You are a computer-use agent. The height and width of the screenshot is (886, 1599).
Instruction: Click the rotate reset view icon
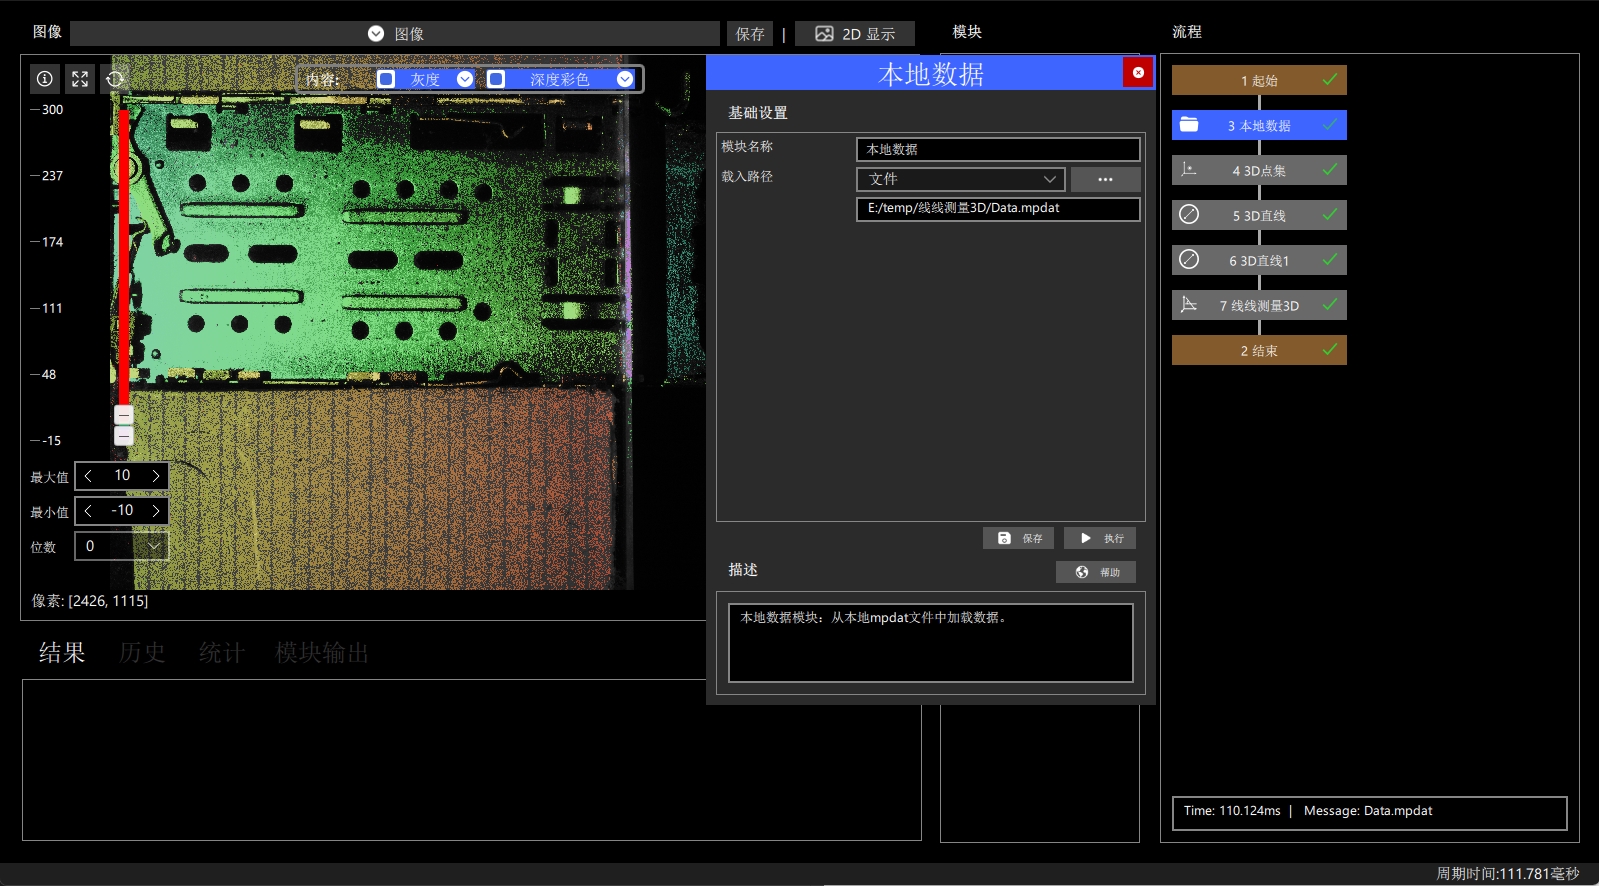pyautogui.click(x=115, y=79)
